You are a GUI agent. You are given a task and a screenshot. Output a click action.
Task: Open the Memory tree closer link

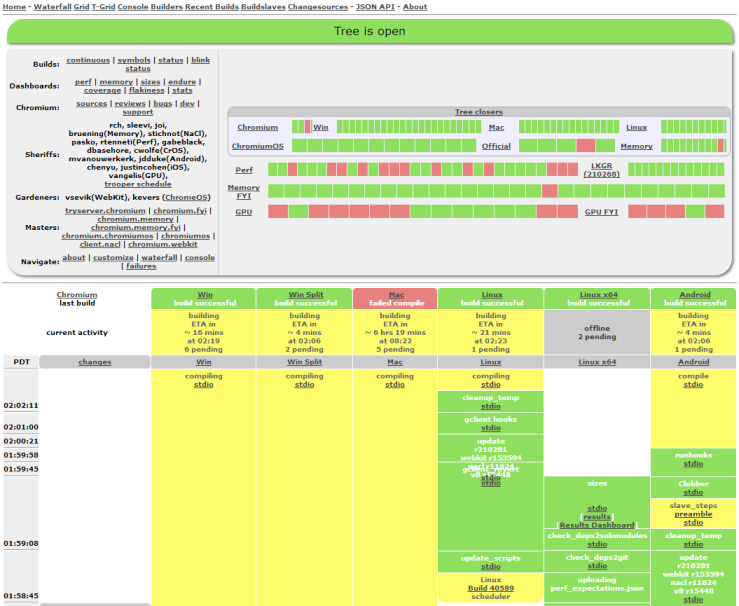click(636, 146)
